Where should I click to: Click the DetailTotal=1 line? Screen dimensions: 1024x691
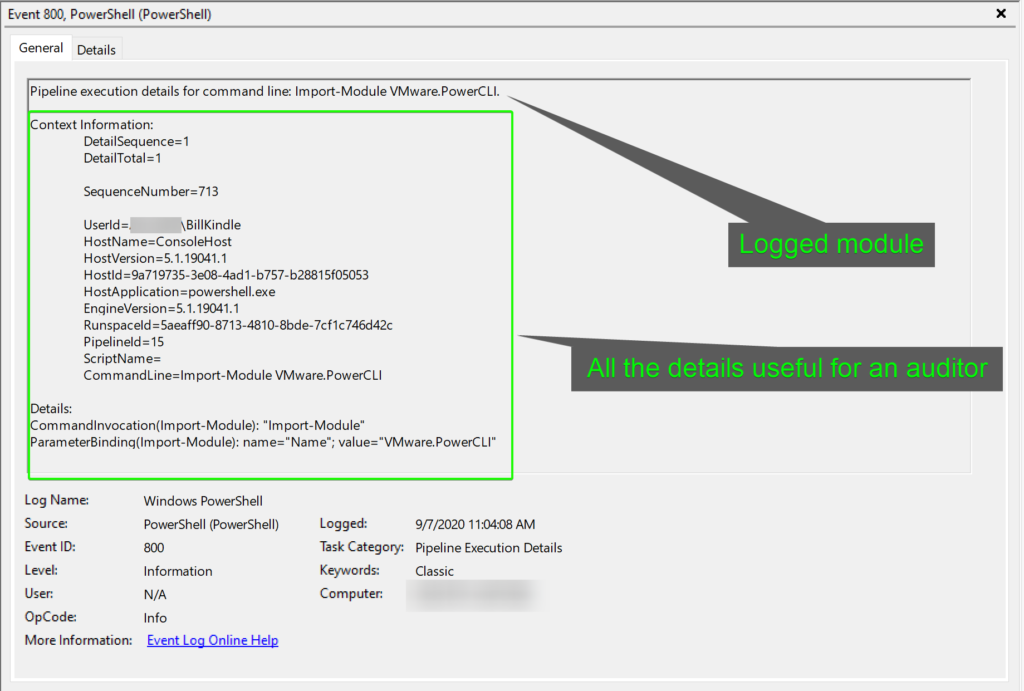(122, 158)
